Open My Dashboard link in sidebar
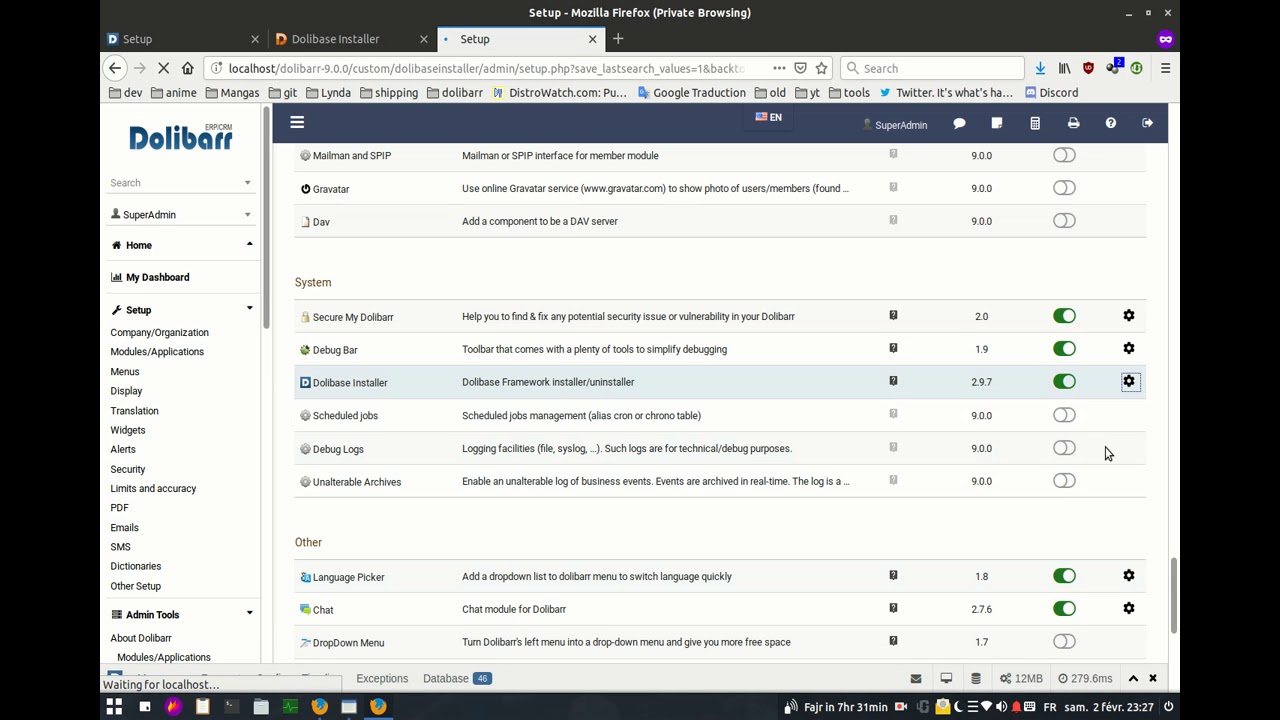The height and width of the screenshot is (720, 1280). tap(157, 277)
